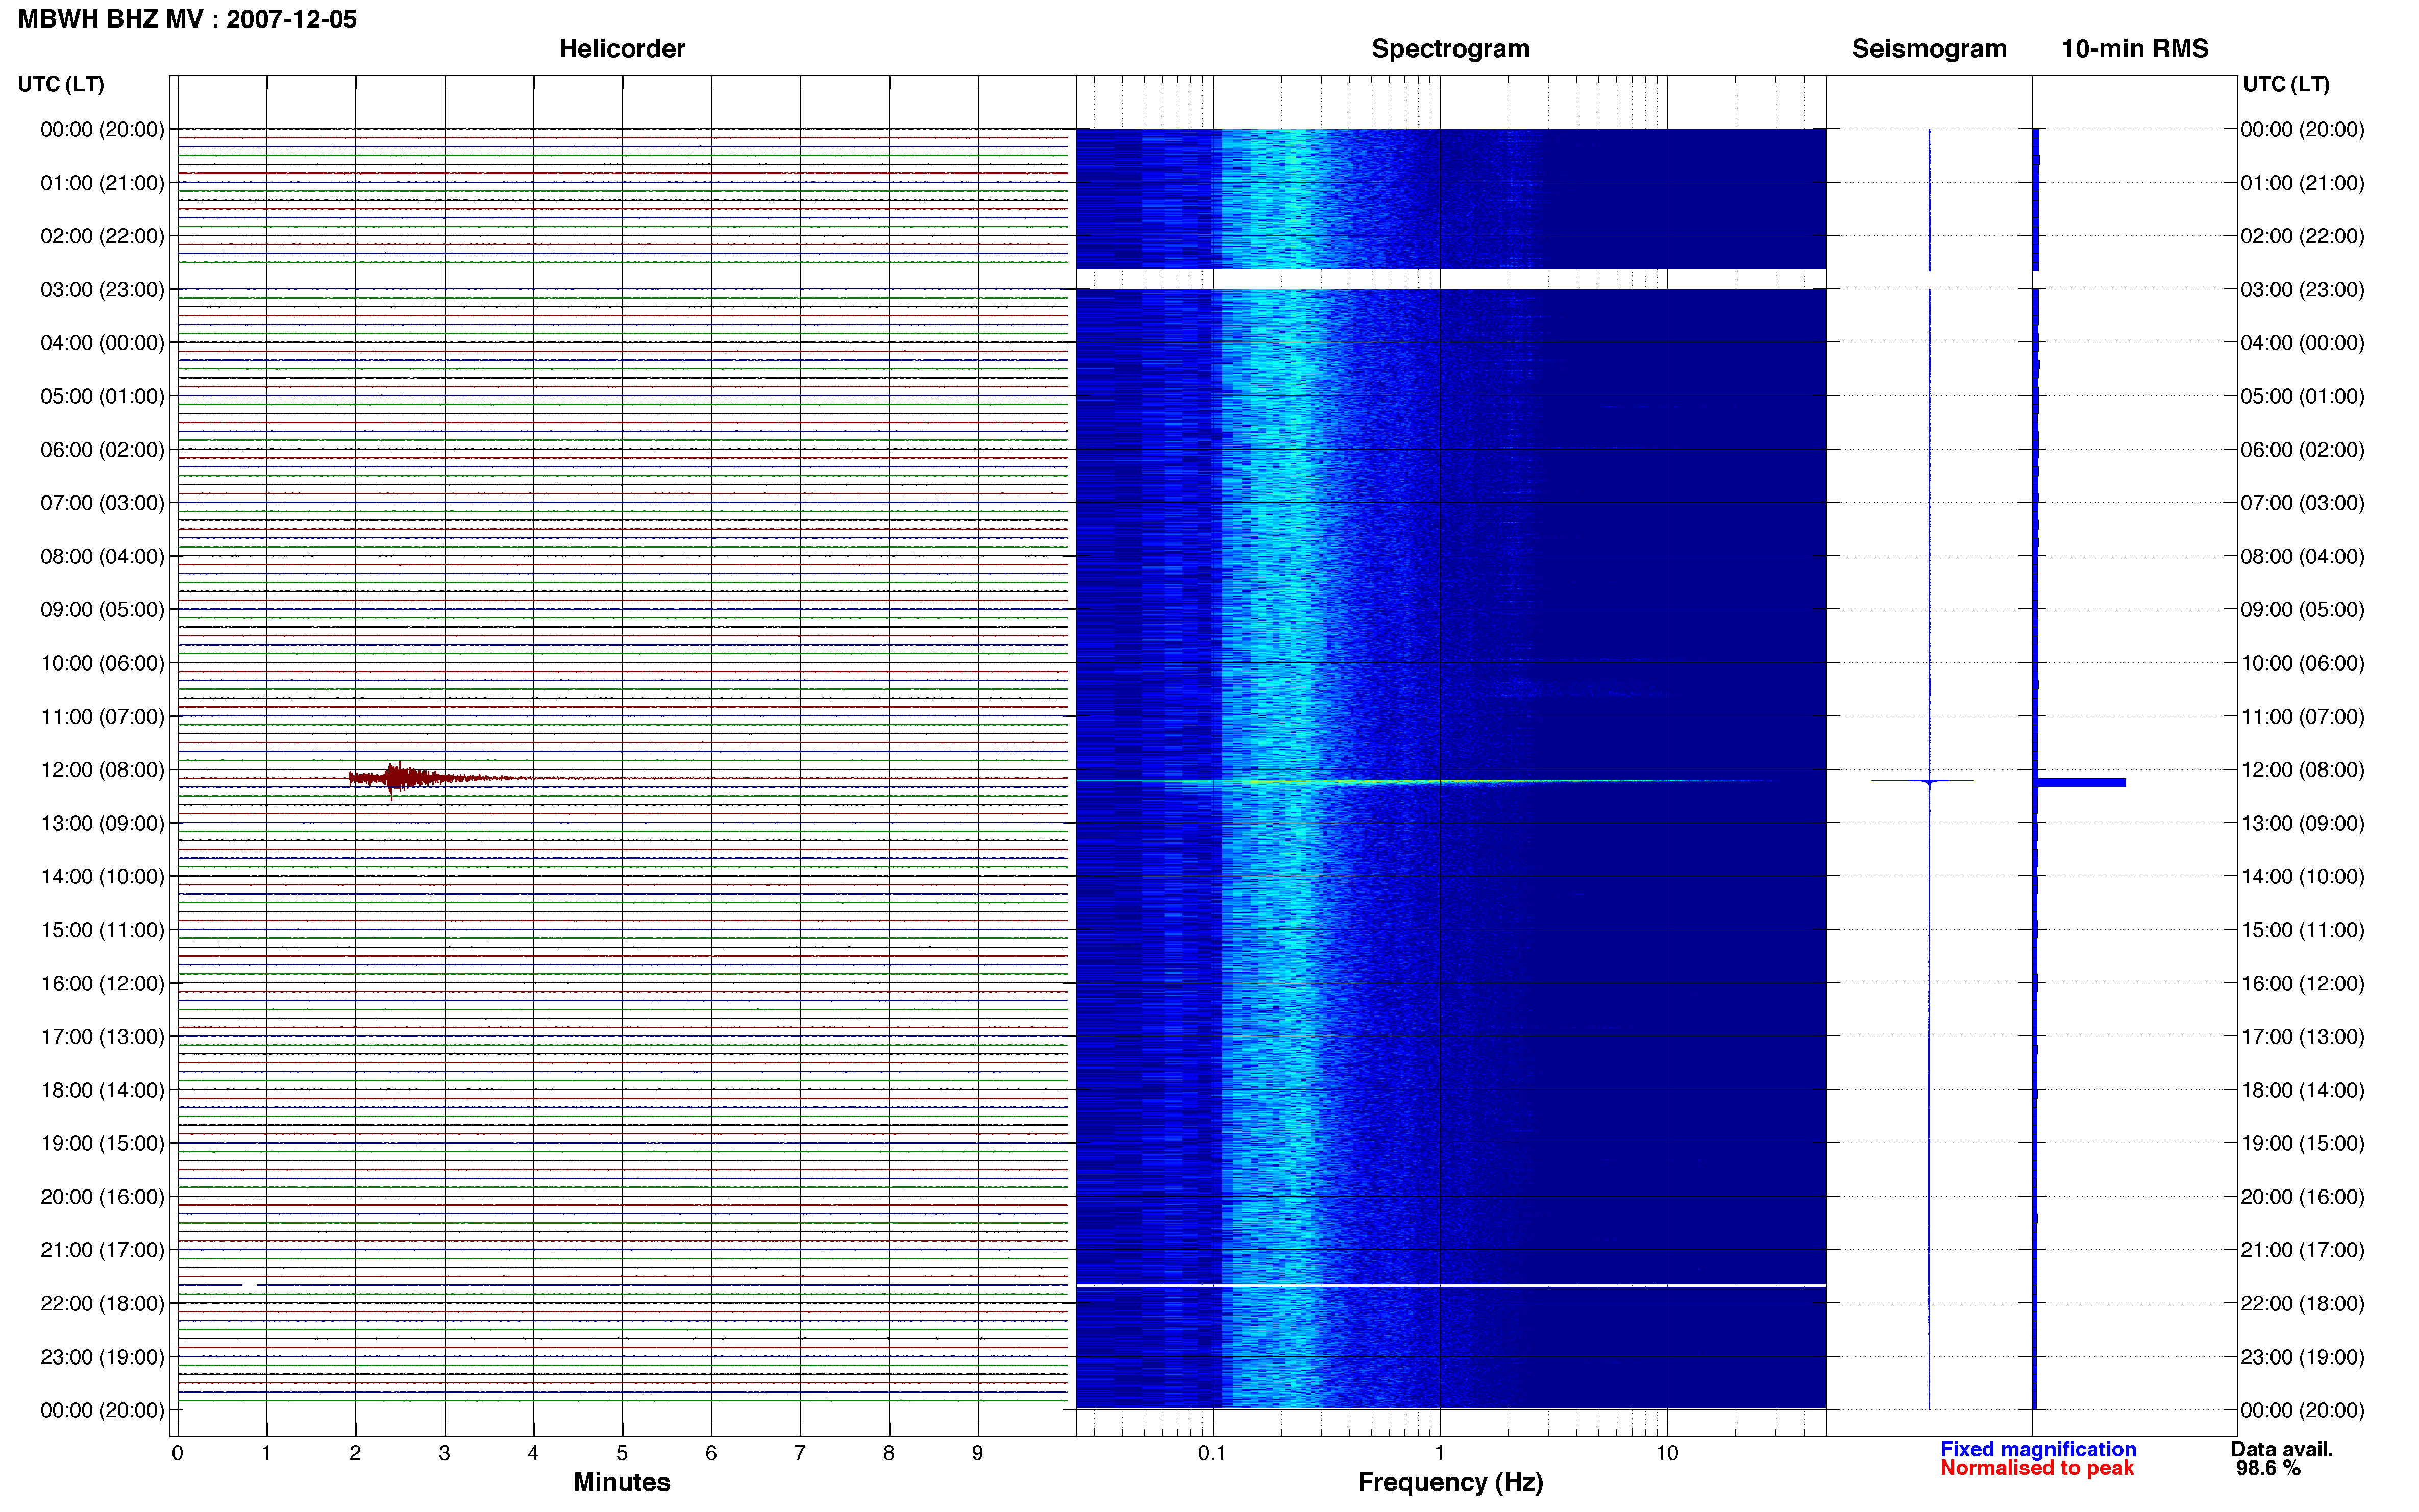
Task: Click the left '22:00 (18:00)' time label
Action: tap(102, 1303)
